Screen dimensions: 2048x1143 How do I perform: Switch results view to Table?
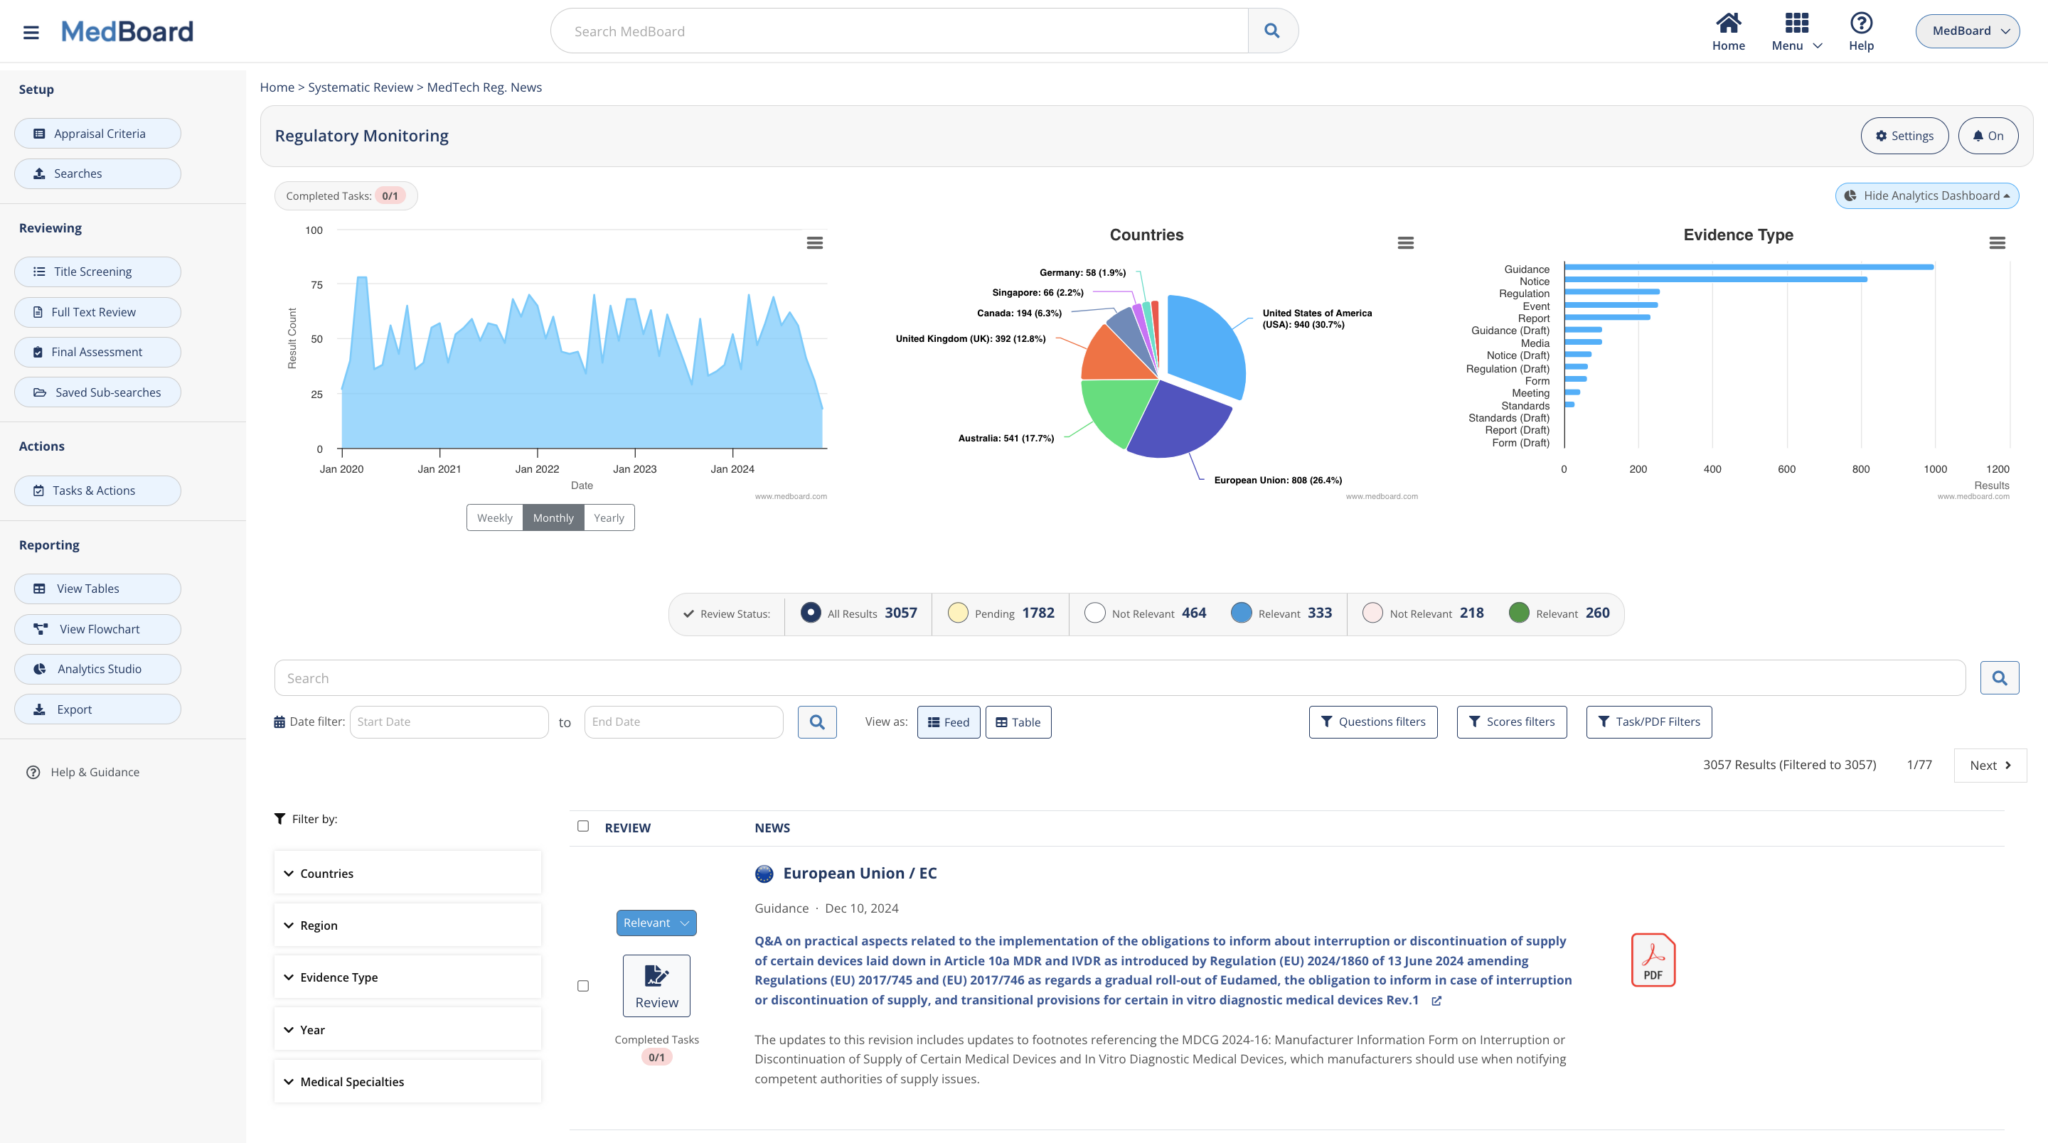(1018, 721)
